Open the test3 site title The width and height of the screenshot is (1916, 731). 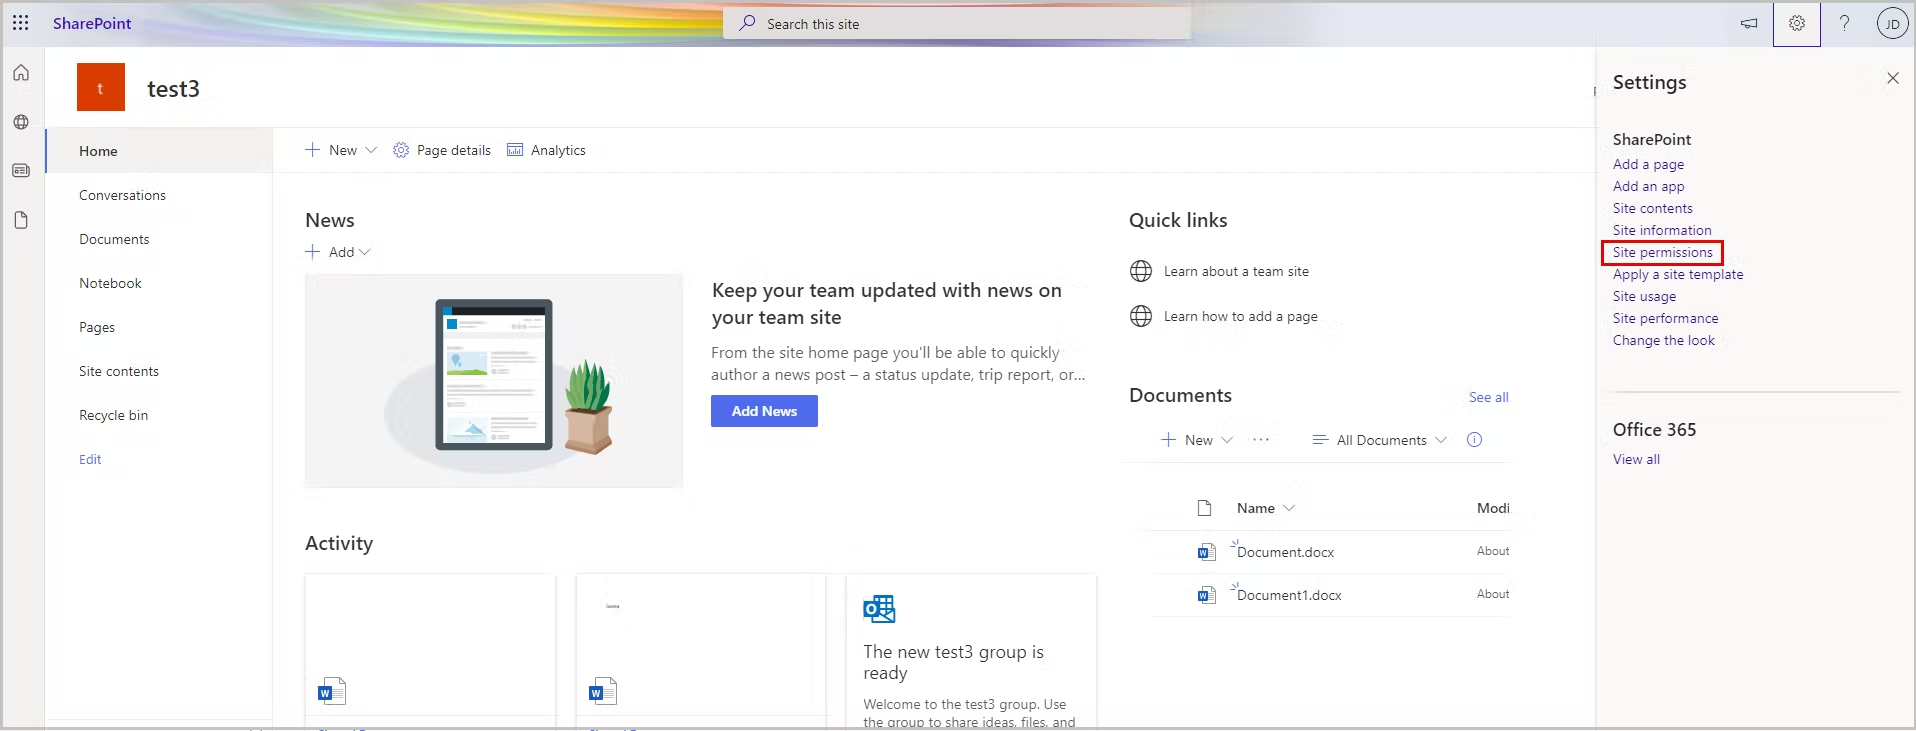point(173,88)
